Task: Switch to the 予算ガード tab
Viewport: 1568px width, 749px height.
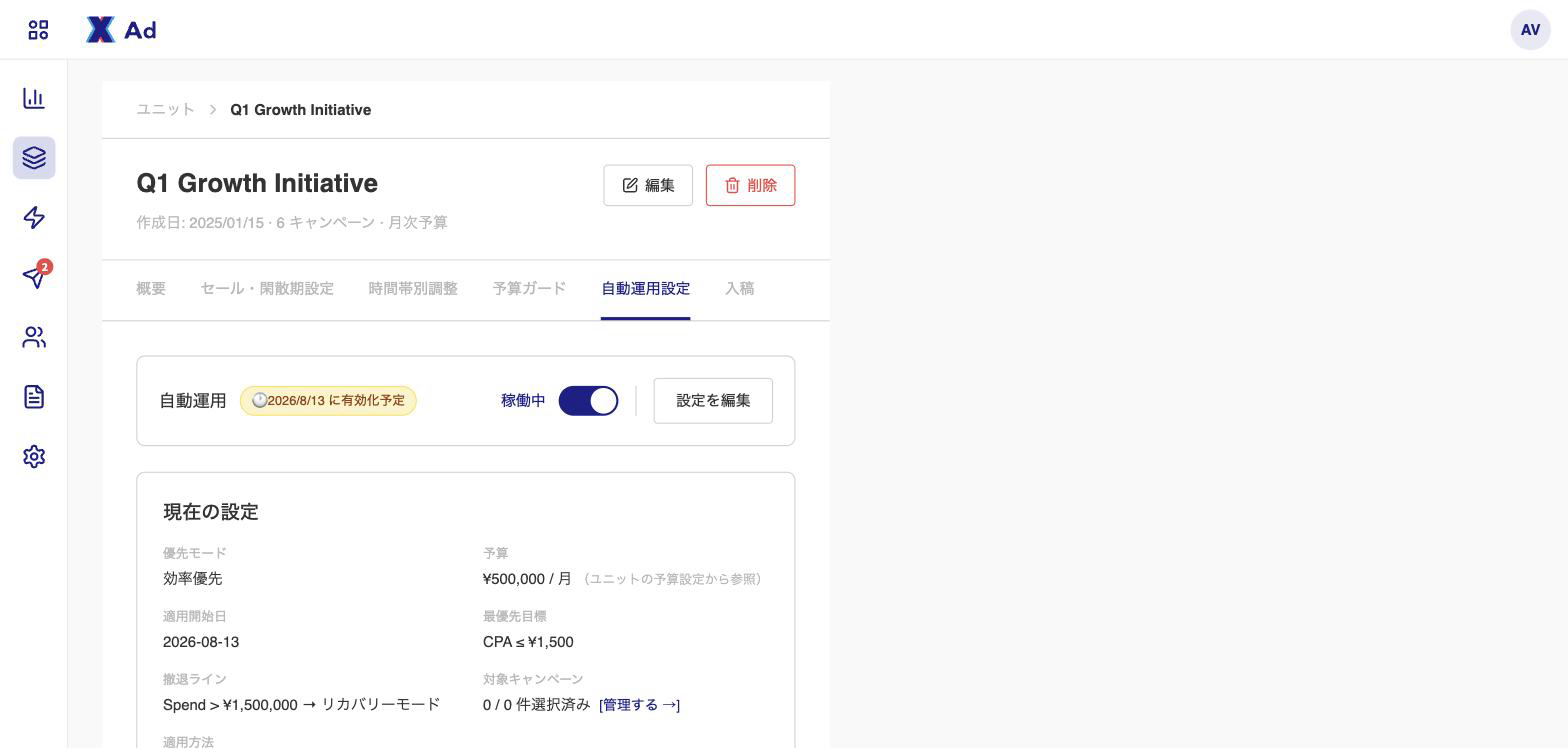Action: 529,289
